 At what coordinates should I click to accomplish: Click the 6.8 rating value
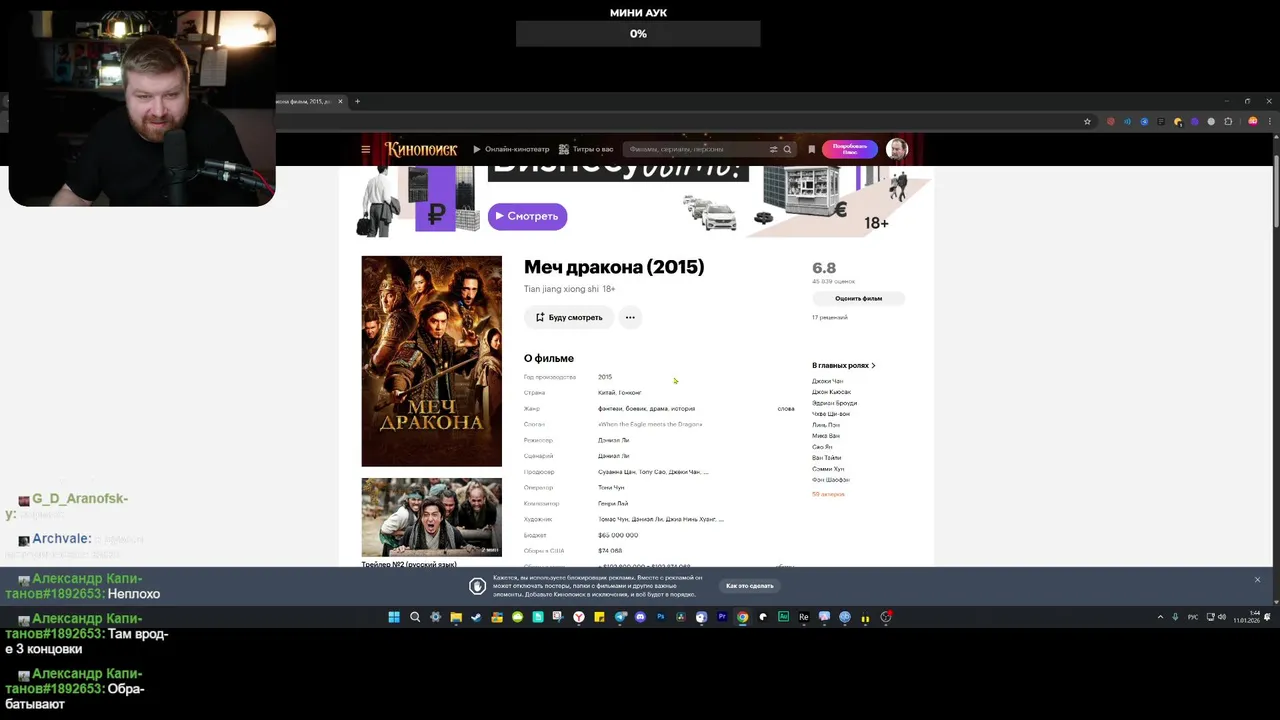click(824, 268)
